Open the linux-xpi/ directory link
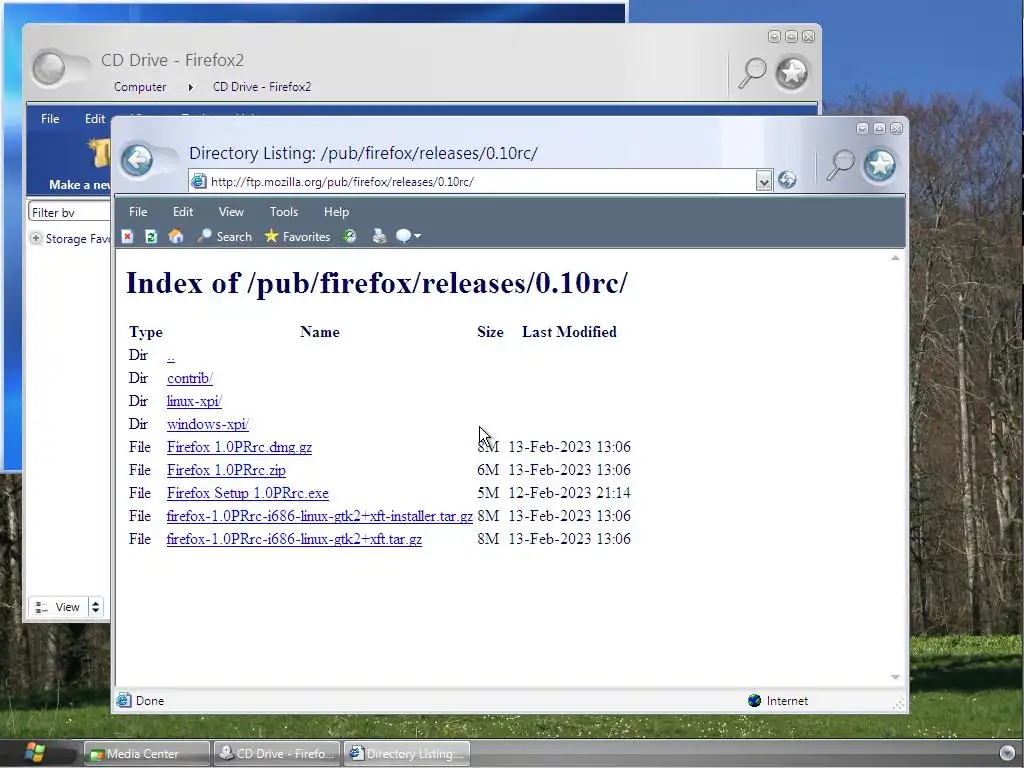The width and height of the screenshot is (1024, 768). tap(194, 401)
